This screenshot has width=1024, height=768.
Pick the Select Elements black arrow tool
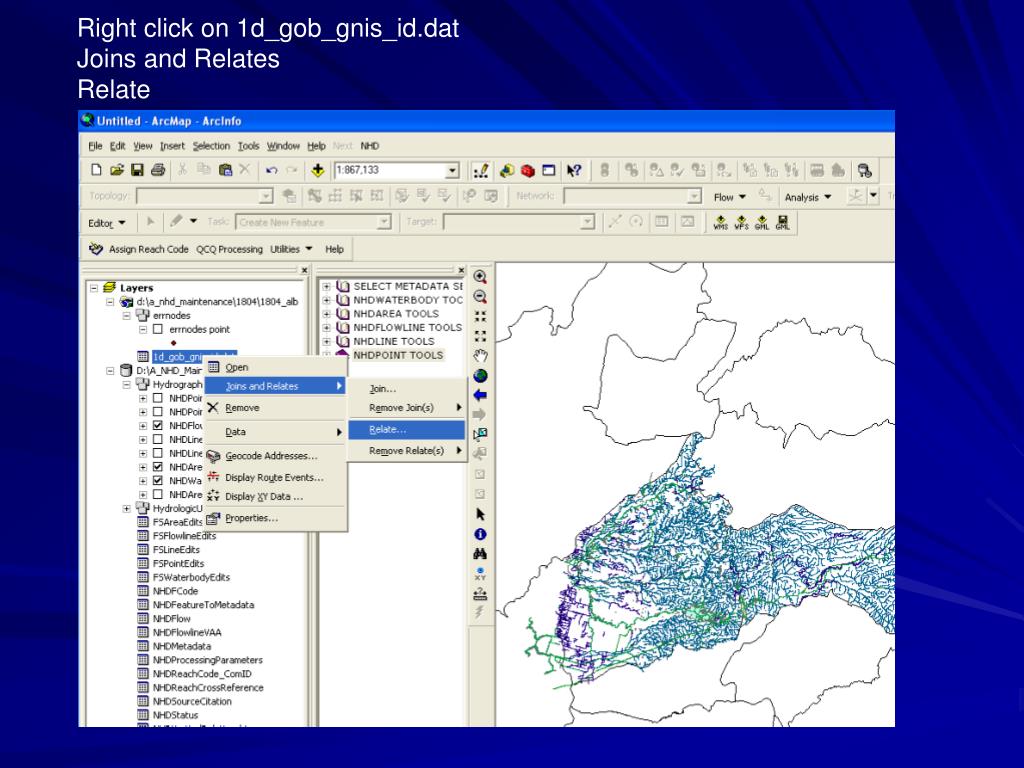click(480, 515)
